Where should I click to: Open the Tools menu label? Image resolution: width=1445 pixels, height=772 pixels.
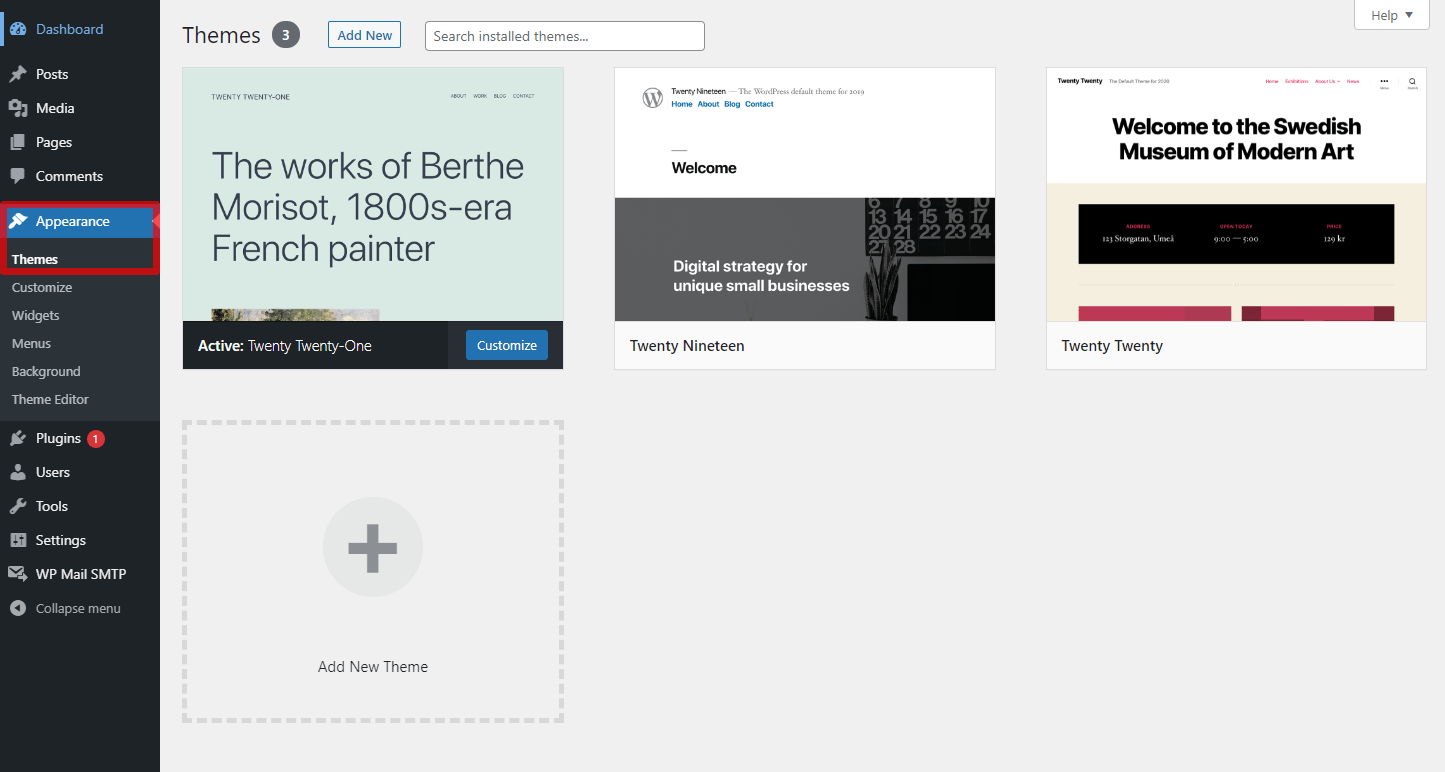pos(52,506)
